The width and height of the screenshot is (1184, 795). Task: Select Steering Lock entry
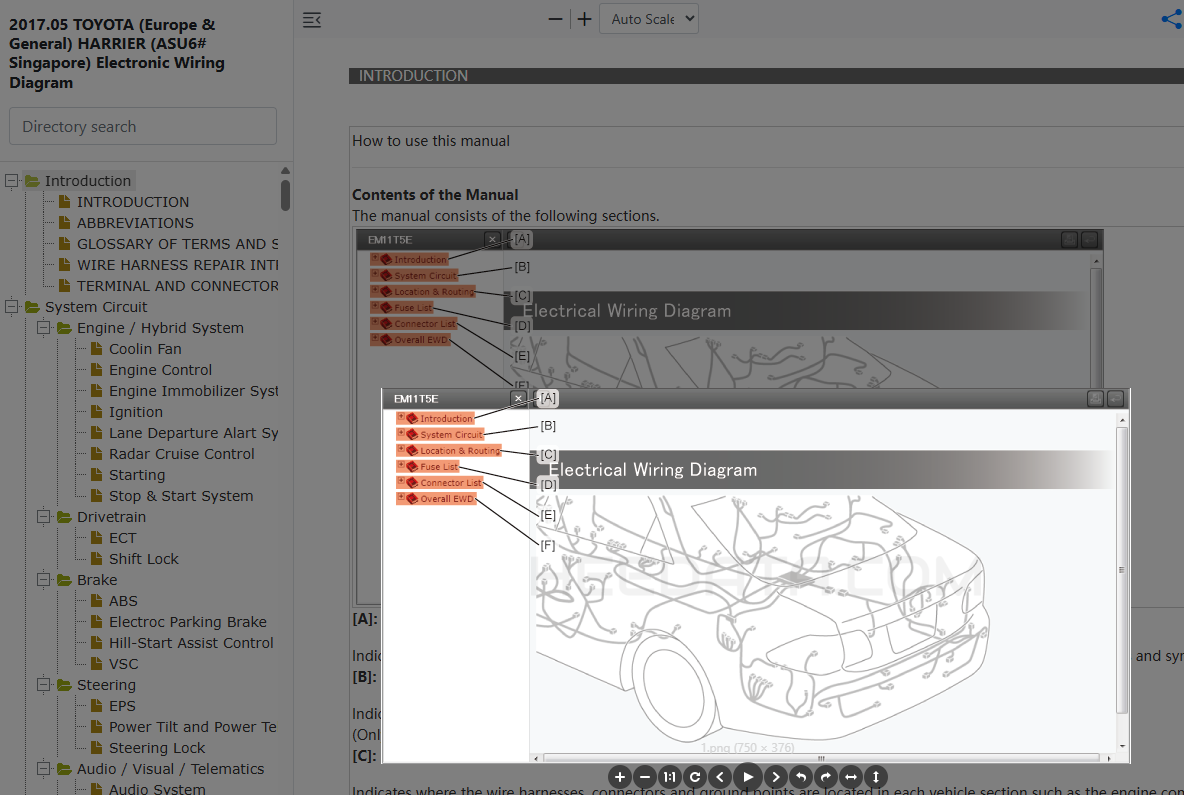(x=156, y=748)
